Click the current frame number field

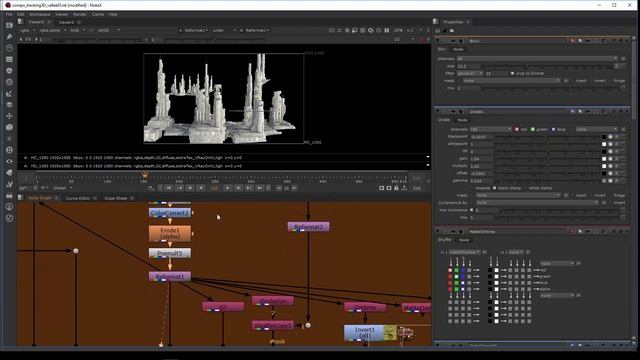pyautogui.click(x=215, y=188)
